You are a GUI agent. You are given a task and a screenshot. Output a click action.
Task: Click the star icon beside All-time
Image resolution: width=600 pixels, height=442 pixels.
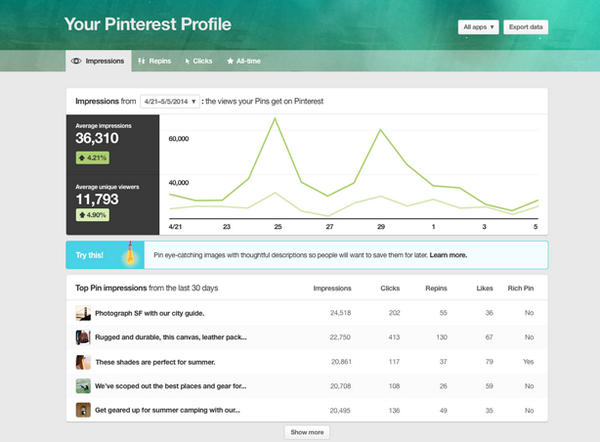[x=230, y=61]
